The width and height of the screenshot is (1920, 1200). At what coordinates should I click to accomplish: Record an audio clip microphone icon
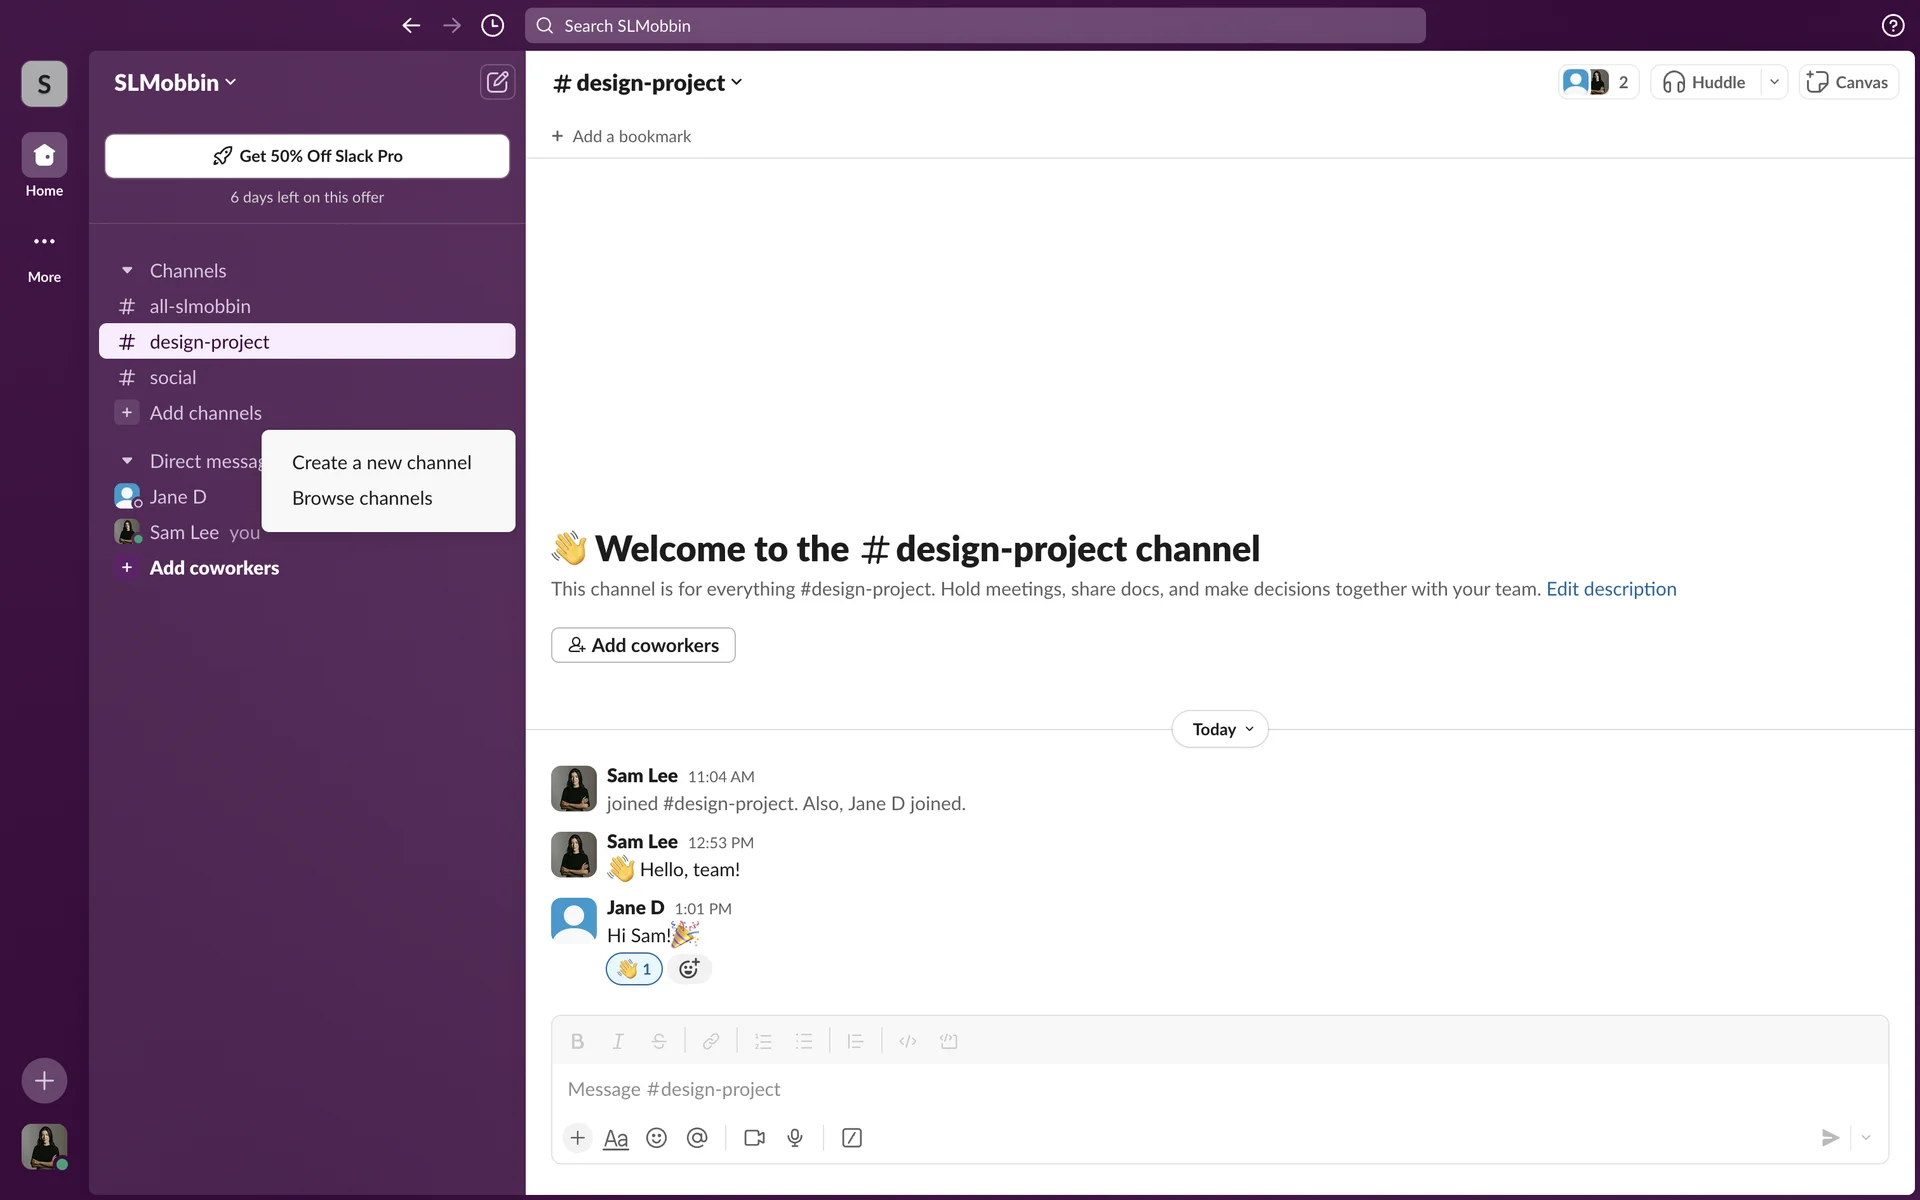coord(795,1138)
